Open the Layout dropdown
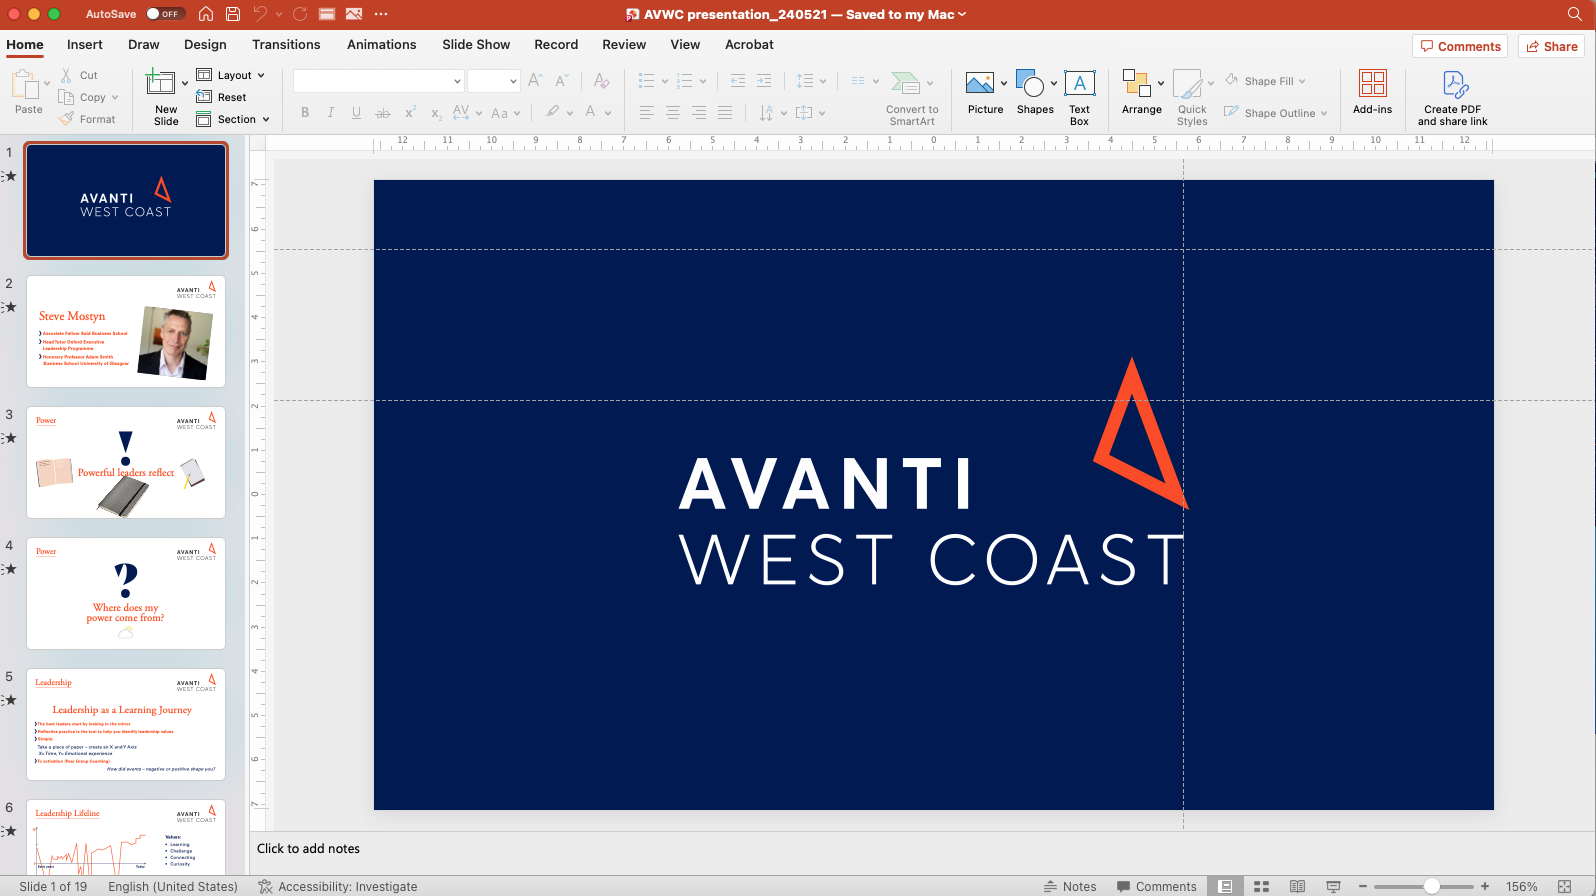Image resolution: width=1596 pixels, height=896 pixels. (231, 75)
